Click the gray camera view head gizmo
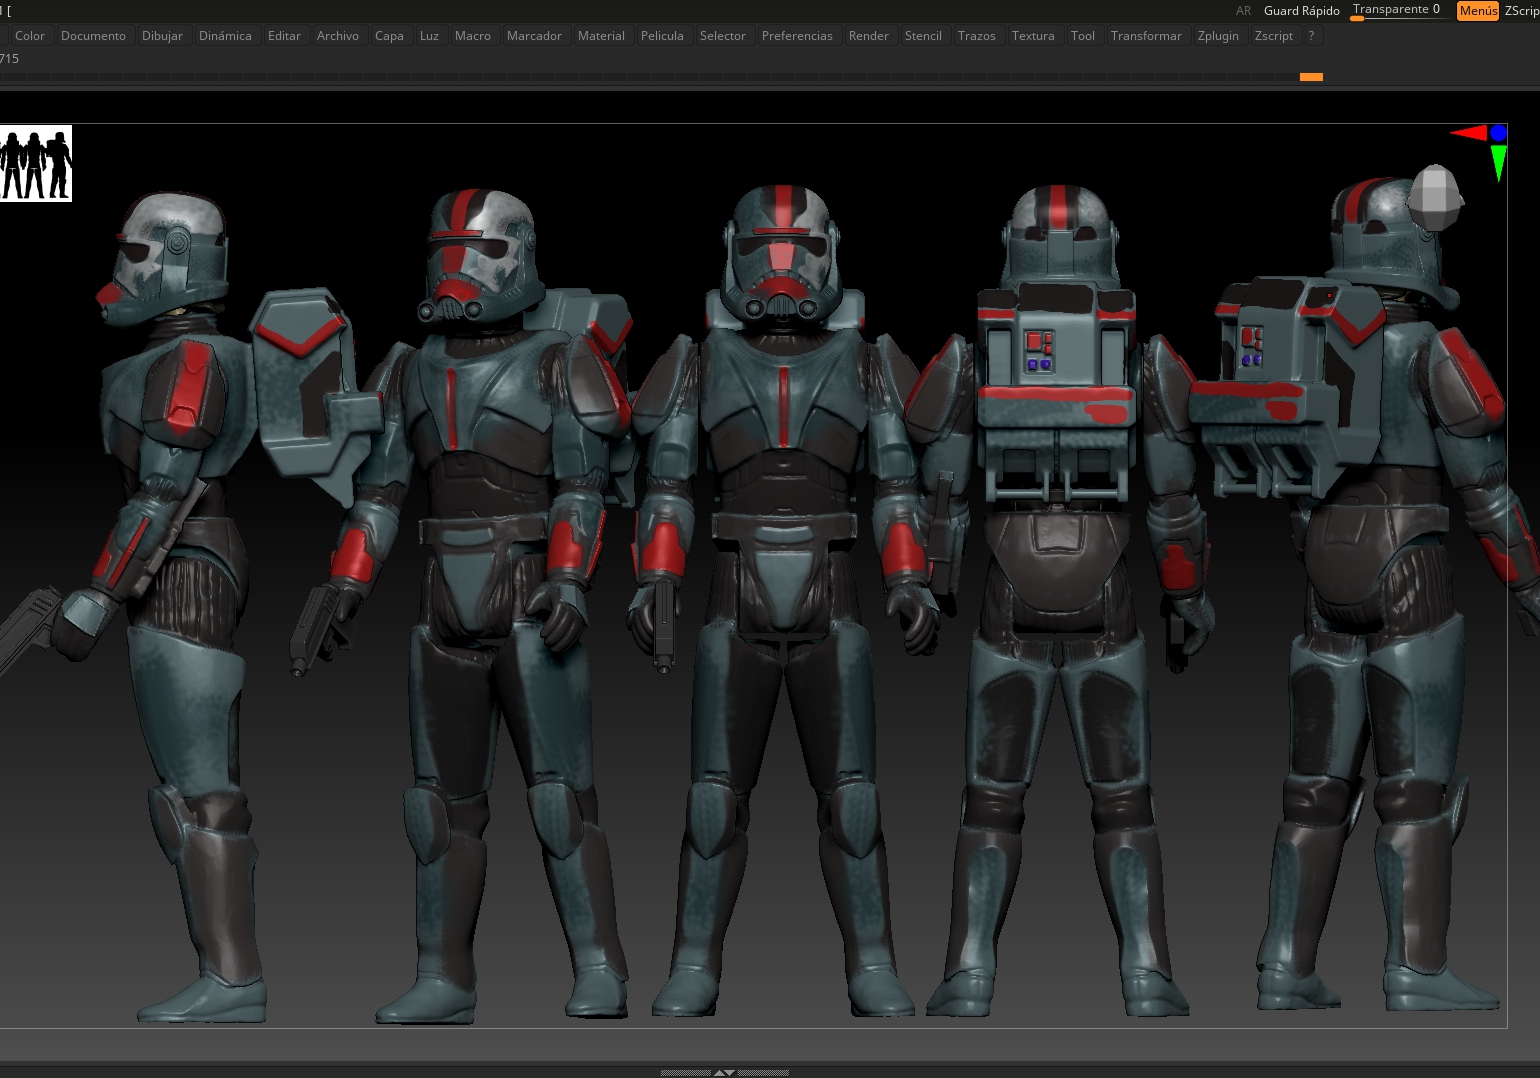1540x1078 pixels. 1435,197
